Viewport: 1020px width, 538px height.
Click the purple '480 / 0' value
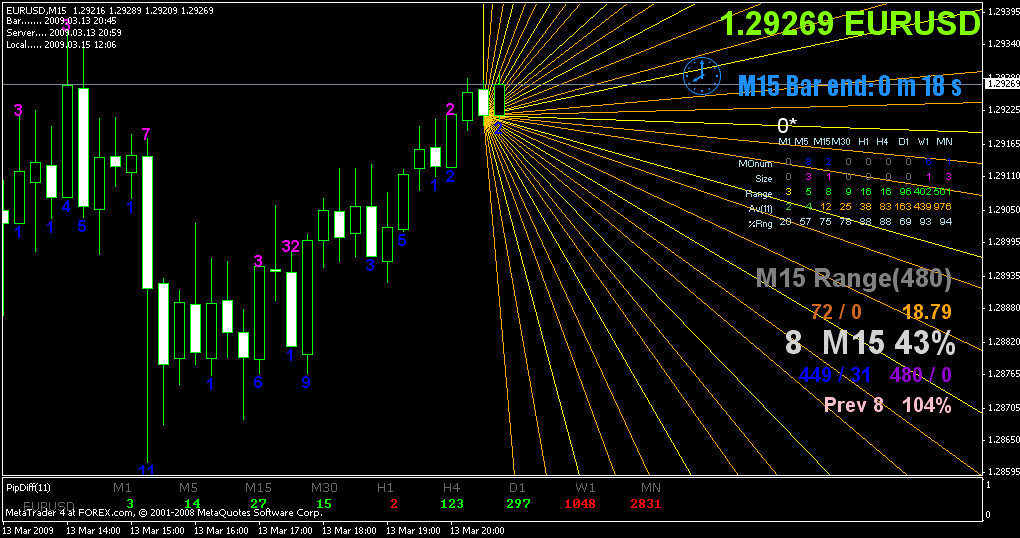point(920,375)
